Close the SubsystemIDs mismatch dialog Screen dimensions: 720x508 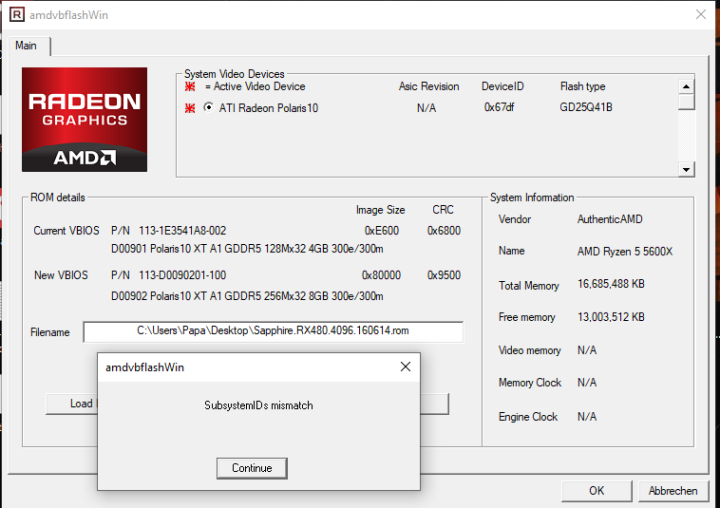click(405, 367)
